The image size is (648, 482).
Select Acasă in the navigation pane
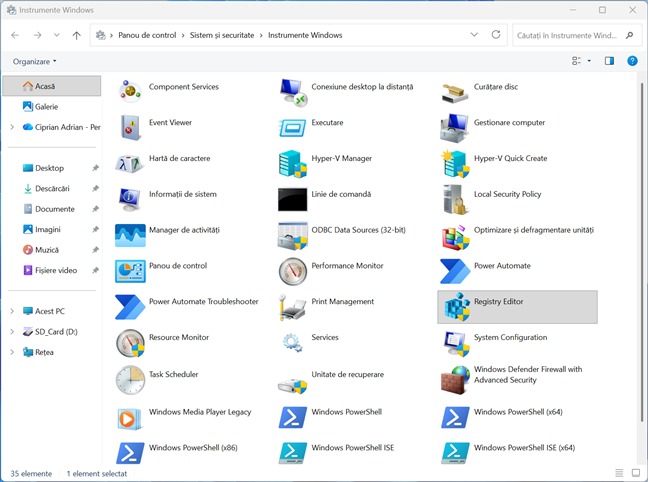[52, 86]
